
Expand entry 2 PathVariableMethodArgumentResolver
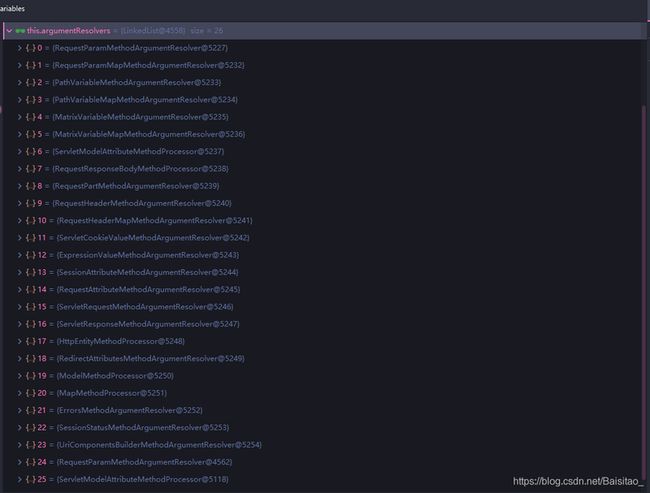19,83
